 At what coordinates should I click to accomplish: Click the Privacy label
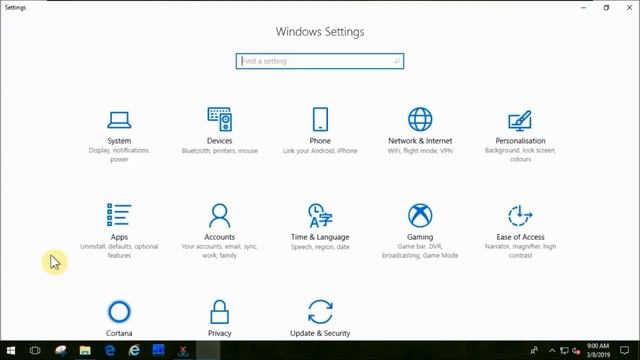pyautogui.click(x=220, y=333)
